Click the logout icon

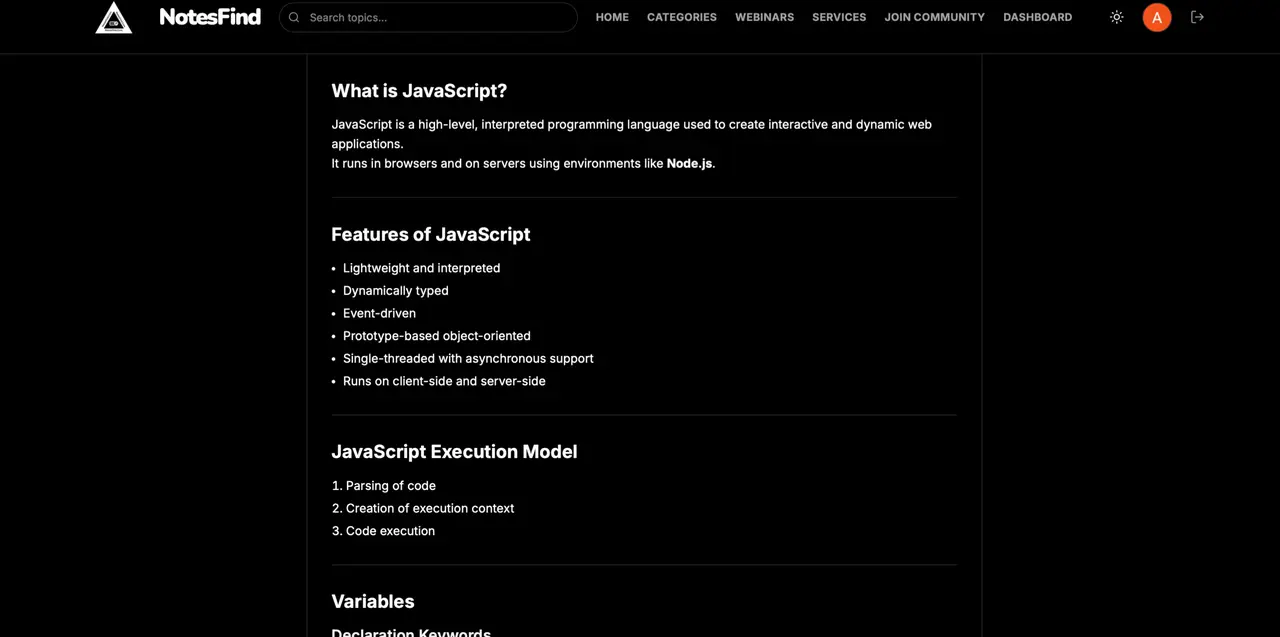[1197, 17]
